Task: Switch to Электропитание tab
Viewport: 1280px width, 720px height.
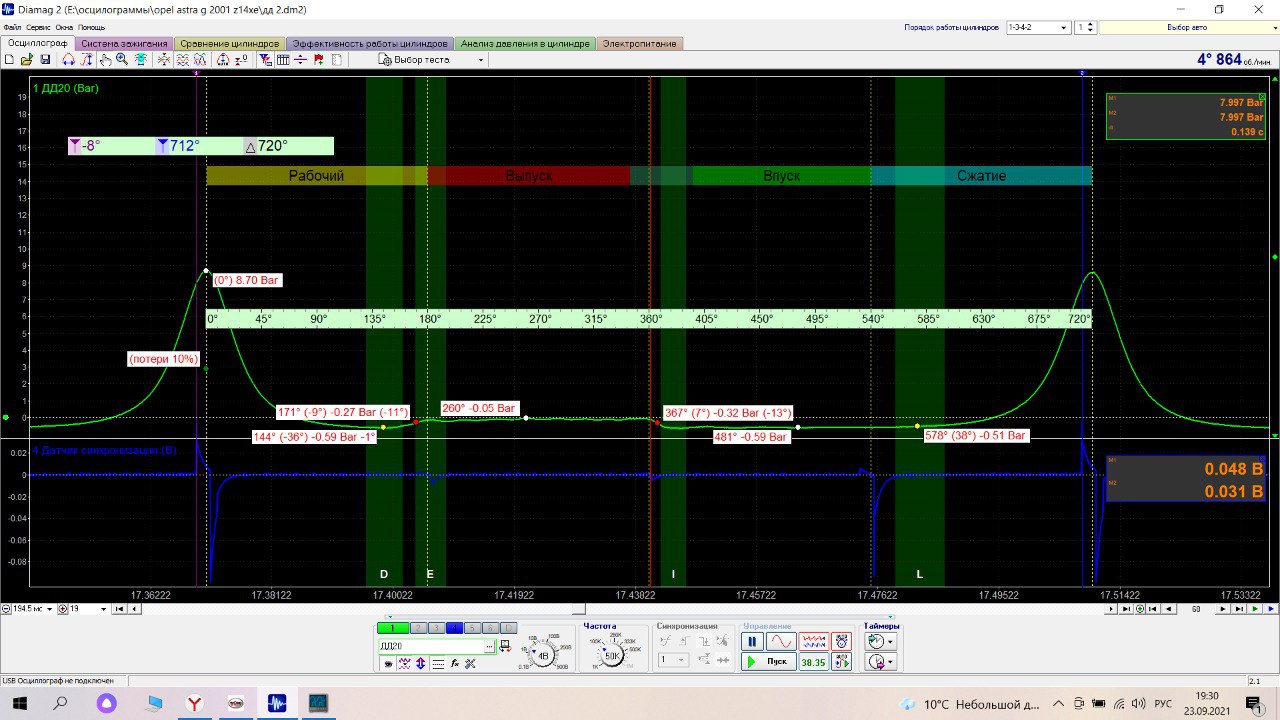Action: click(639, 44)
